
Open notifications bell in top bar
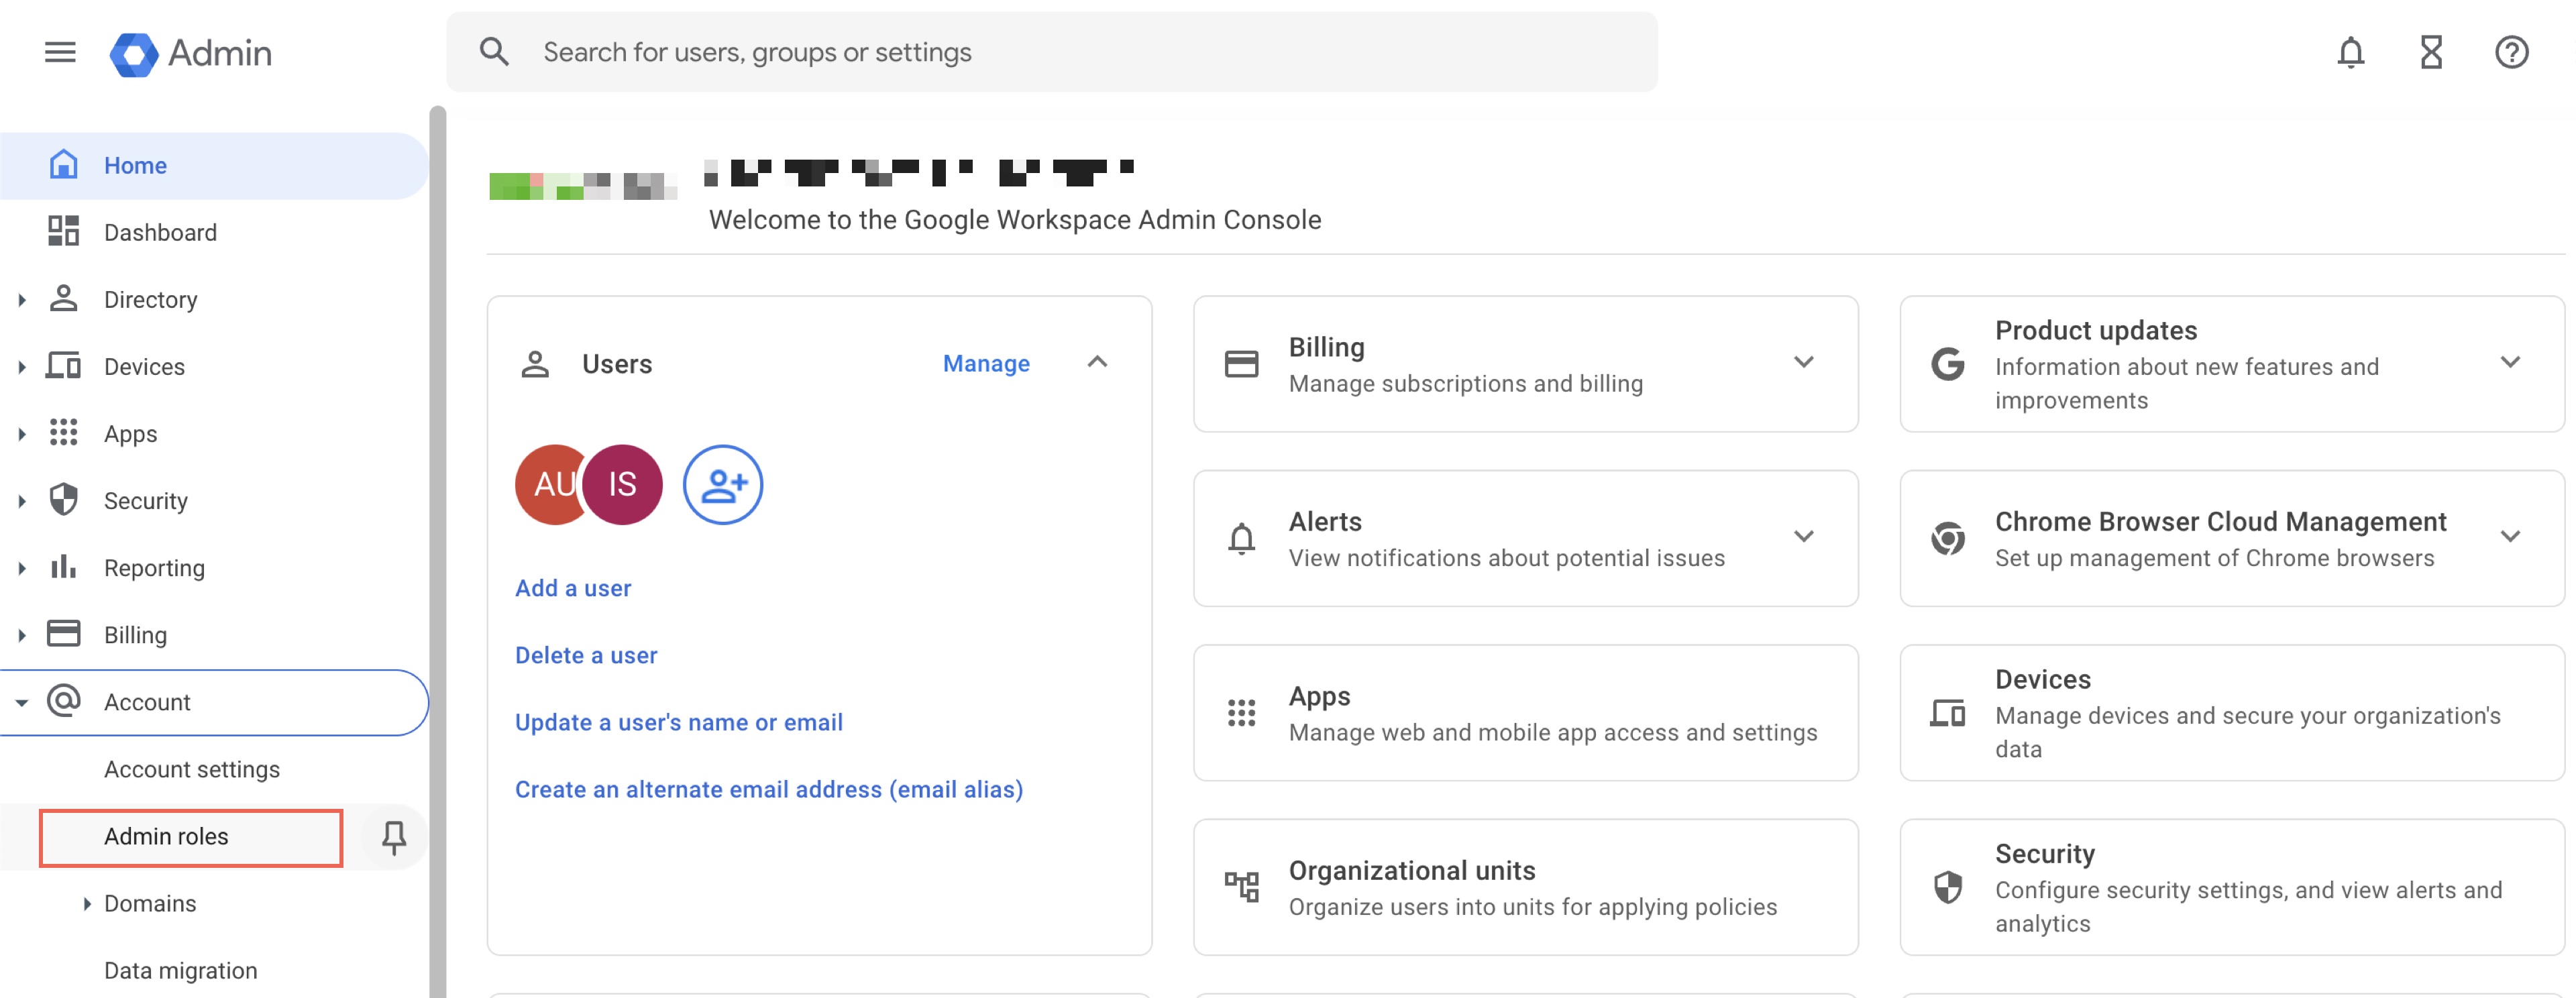pyautogui.click(x=2350, y=52)
